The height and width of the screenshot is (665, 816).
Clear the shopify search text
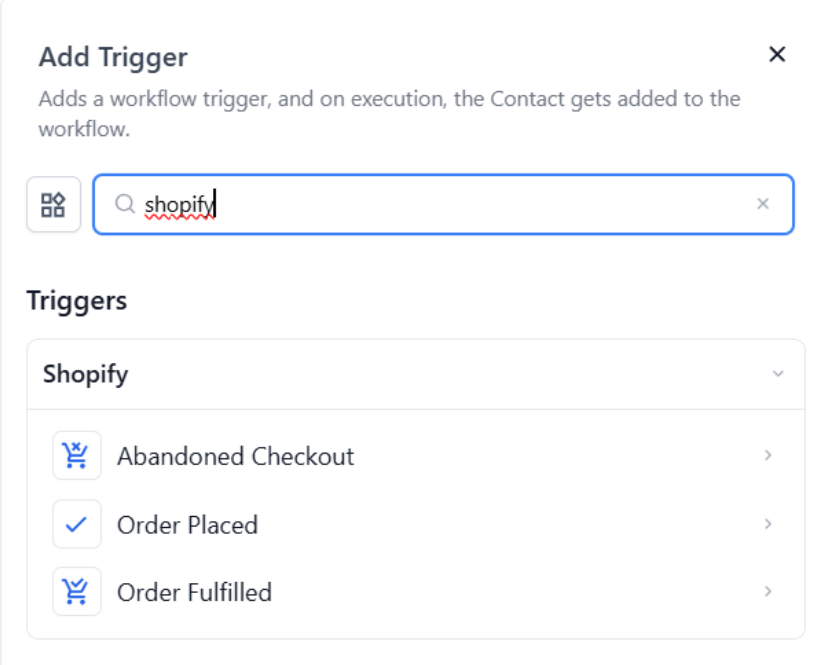763,204
